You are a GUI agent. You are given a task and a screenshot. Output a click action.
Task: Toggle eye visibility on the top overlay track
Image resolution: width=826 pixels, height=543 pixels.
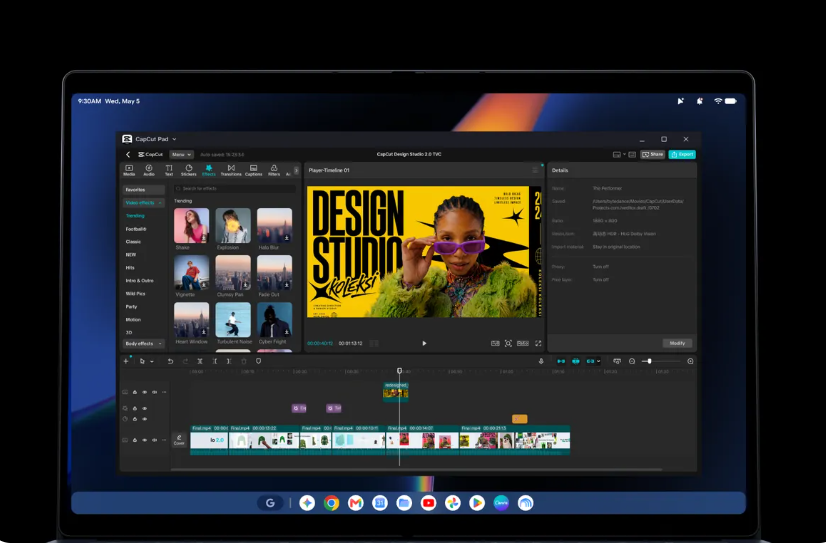tap(144, 392)
